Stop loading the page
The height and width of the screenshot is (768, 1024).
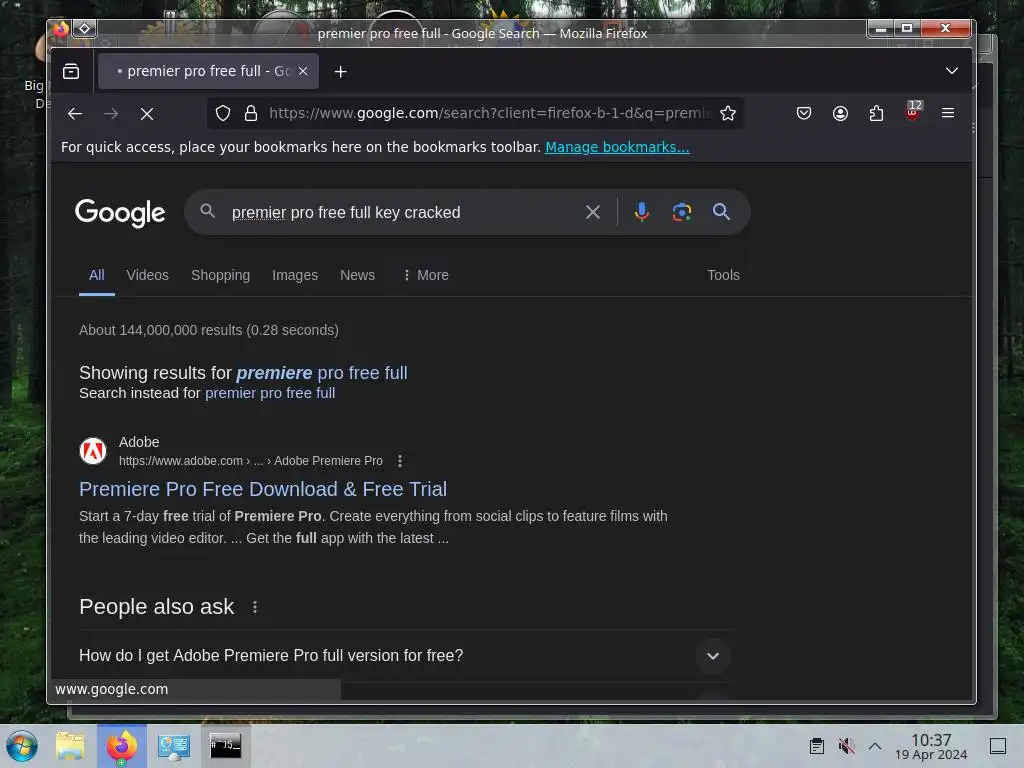[147, 114]
